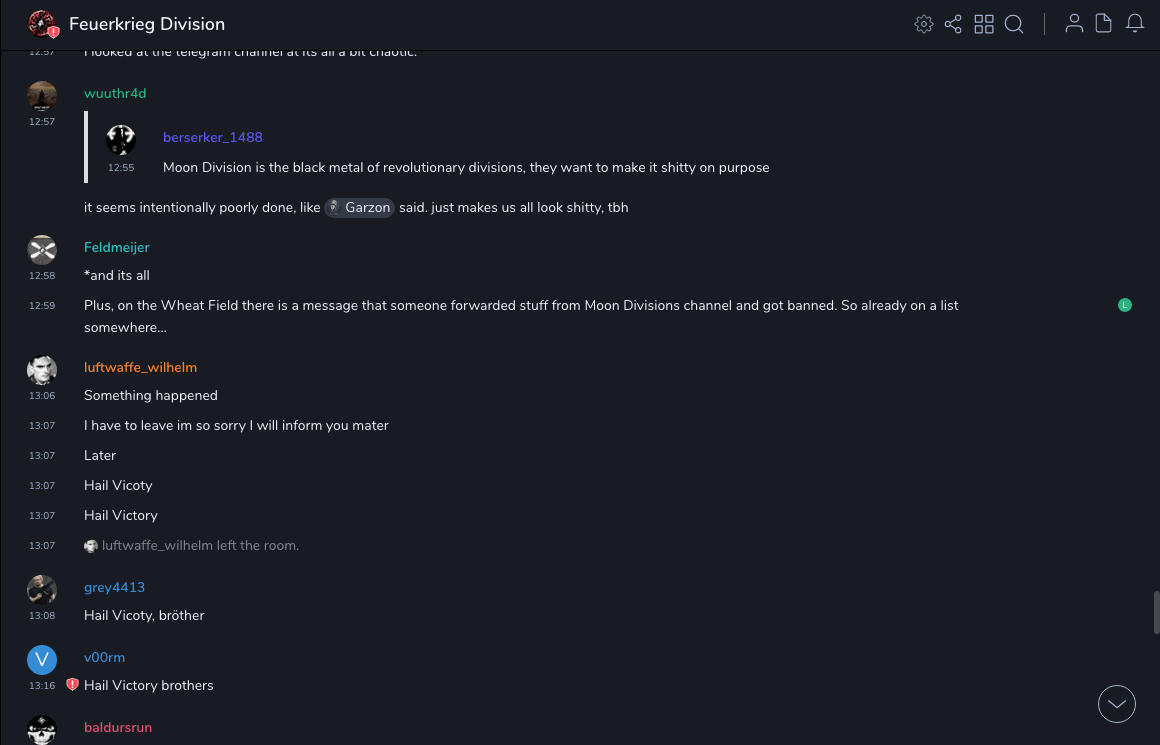Image resolution: width=1160 pixels, height=745 pixels.
Task: Click the chat scrollbar thumb
Action: [1156, 612]
